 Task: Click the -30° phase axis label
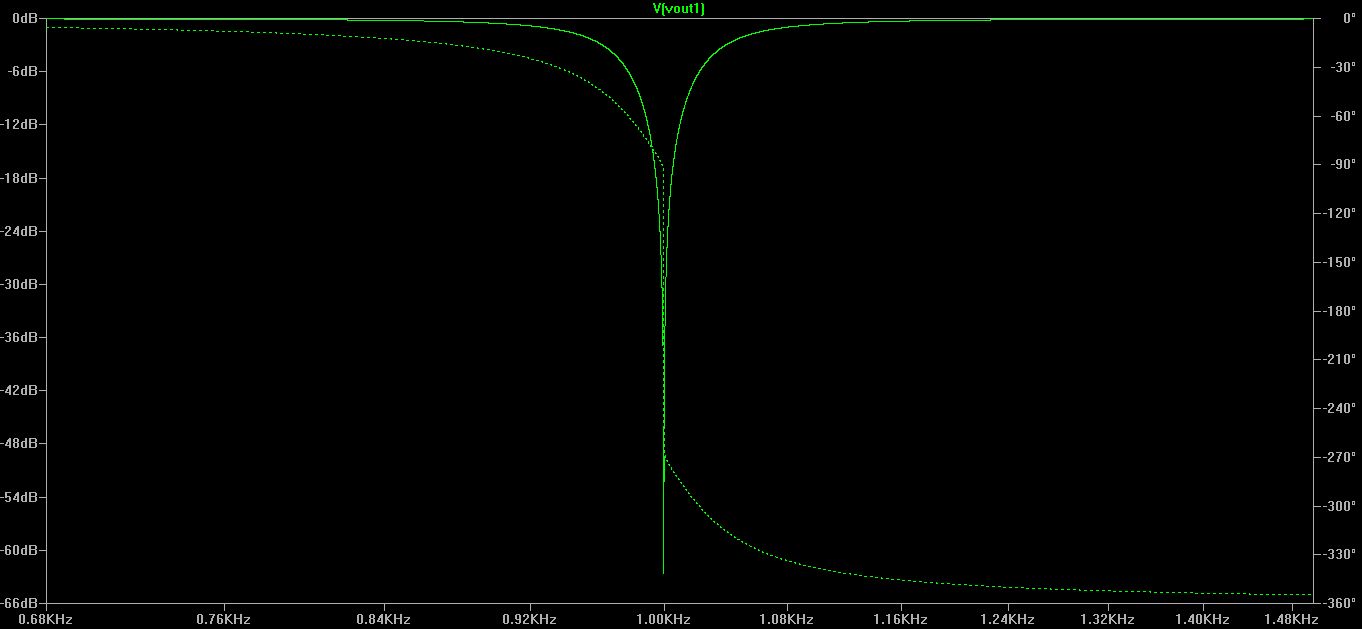(x=1342, y=67)
